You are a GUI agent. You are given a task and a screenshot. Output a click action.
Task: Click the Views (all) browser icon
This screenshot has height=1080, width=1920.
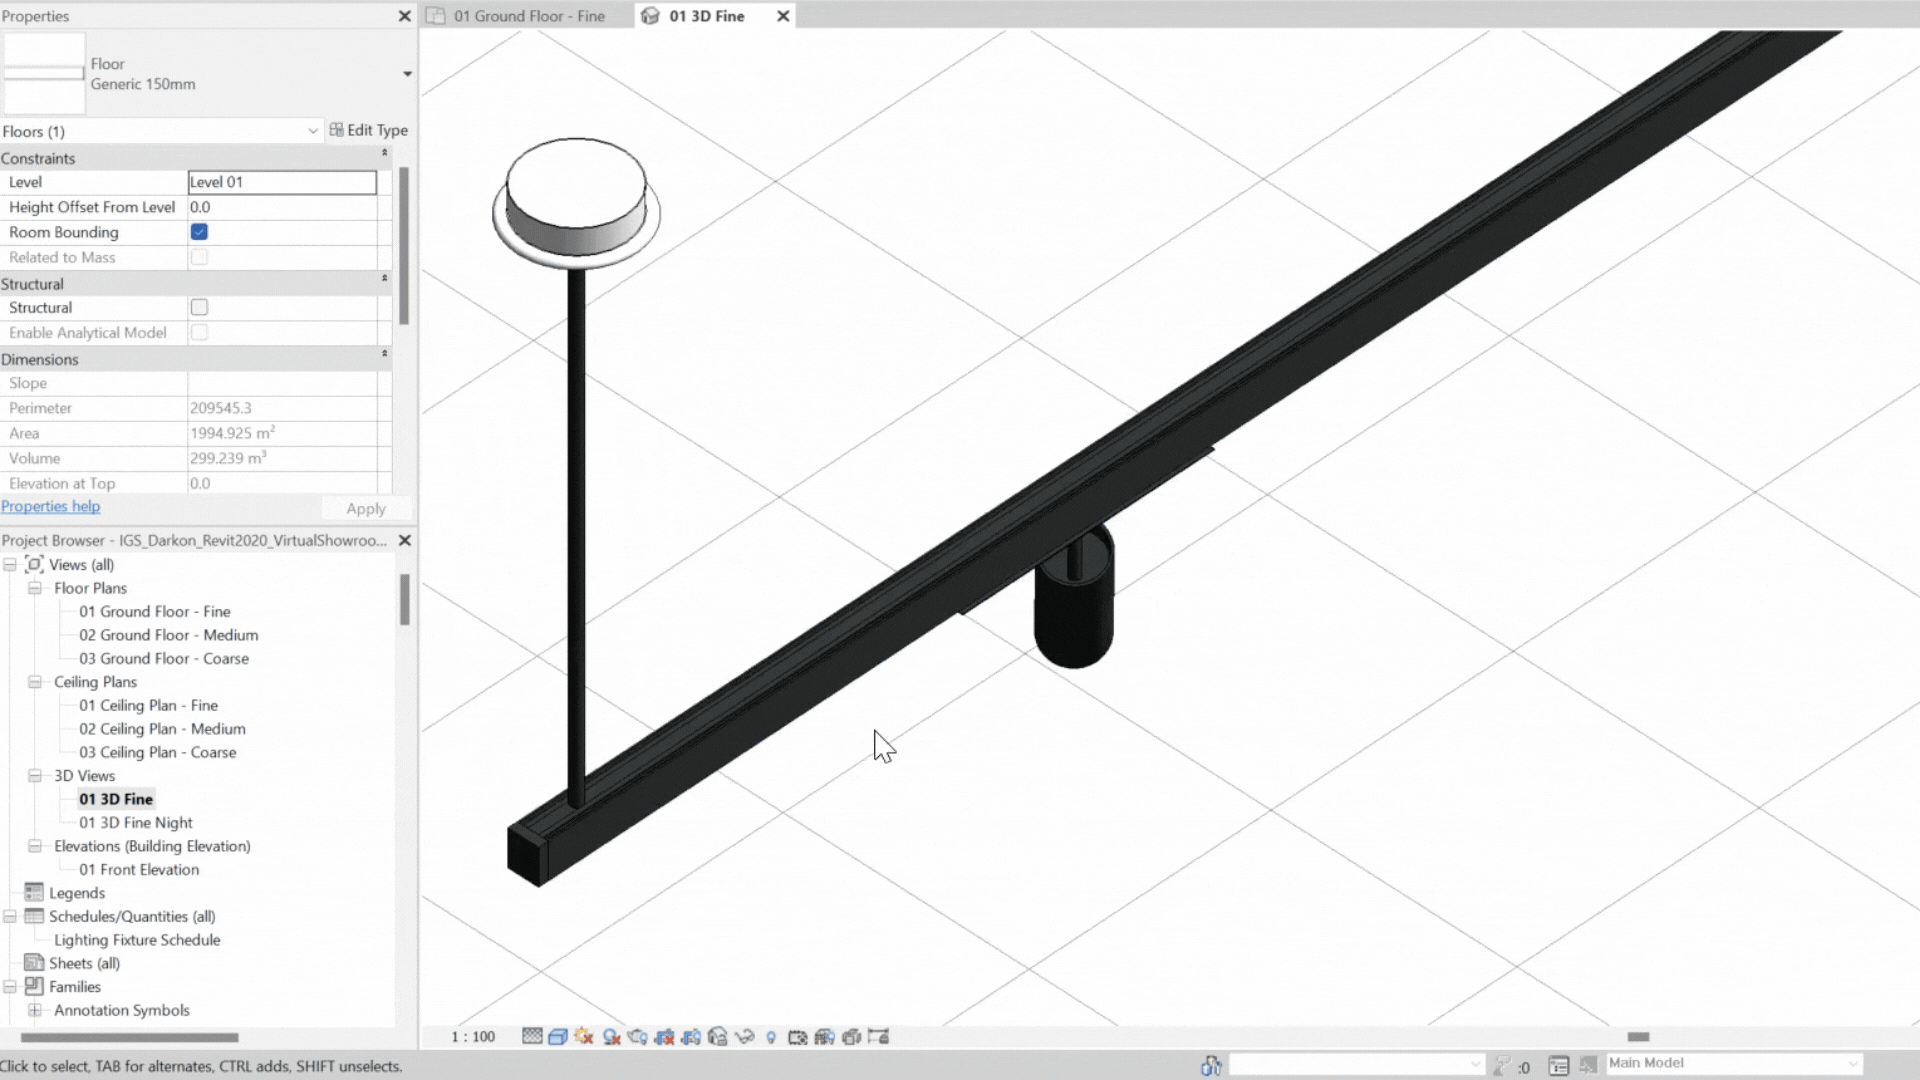point(34,564)
